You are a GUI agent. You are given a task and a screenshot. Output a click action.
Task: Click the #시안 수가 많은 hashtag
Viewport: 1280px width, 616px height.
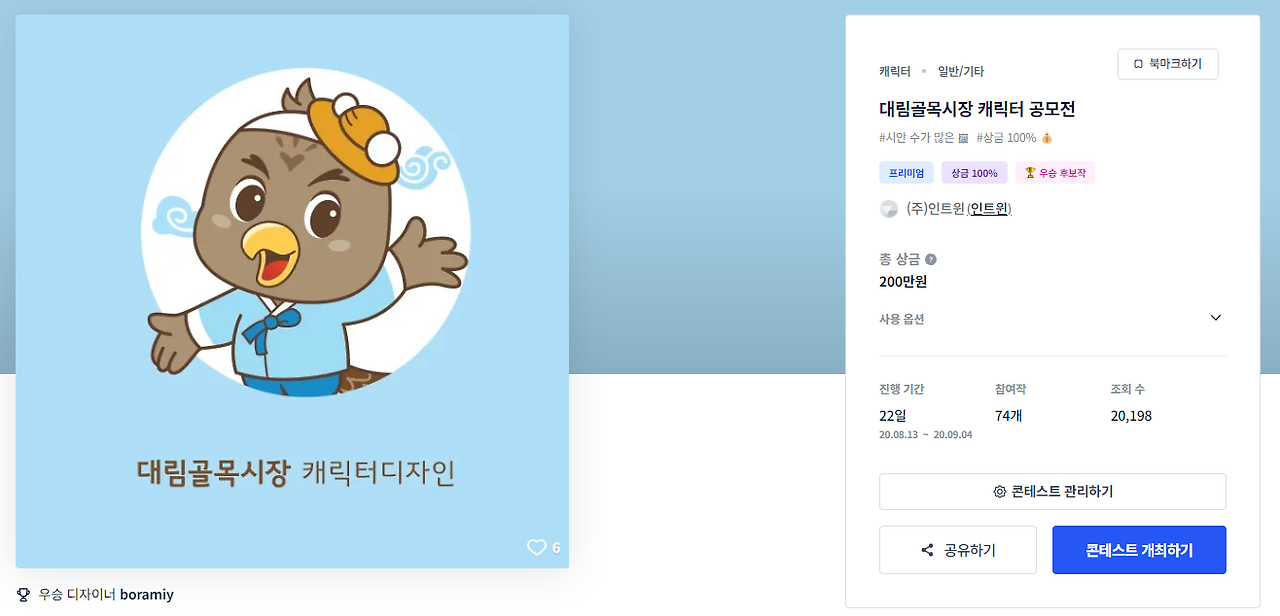924,138
